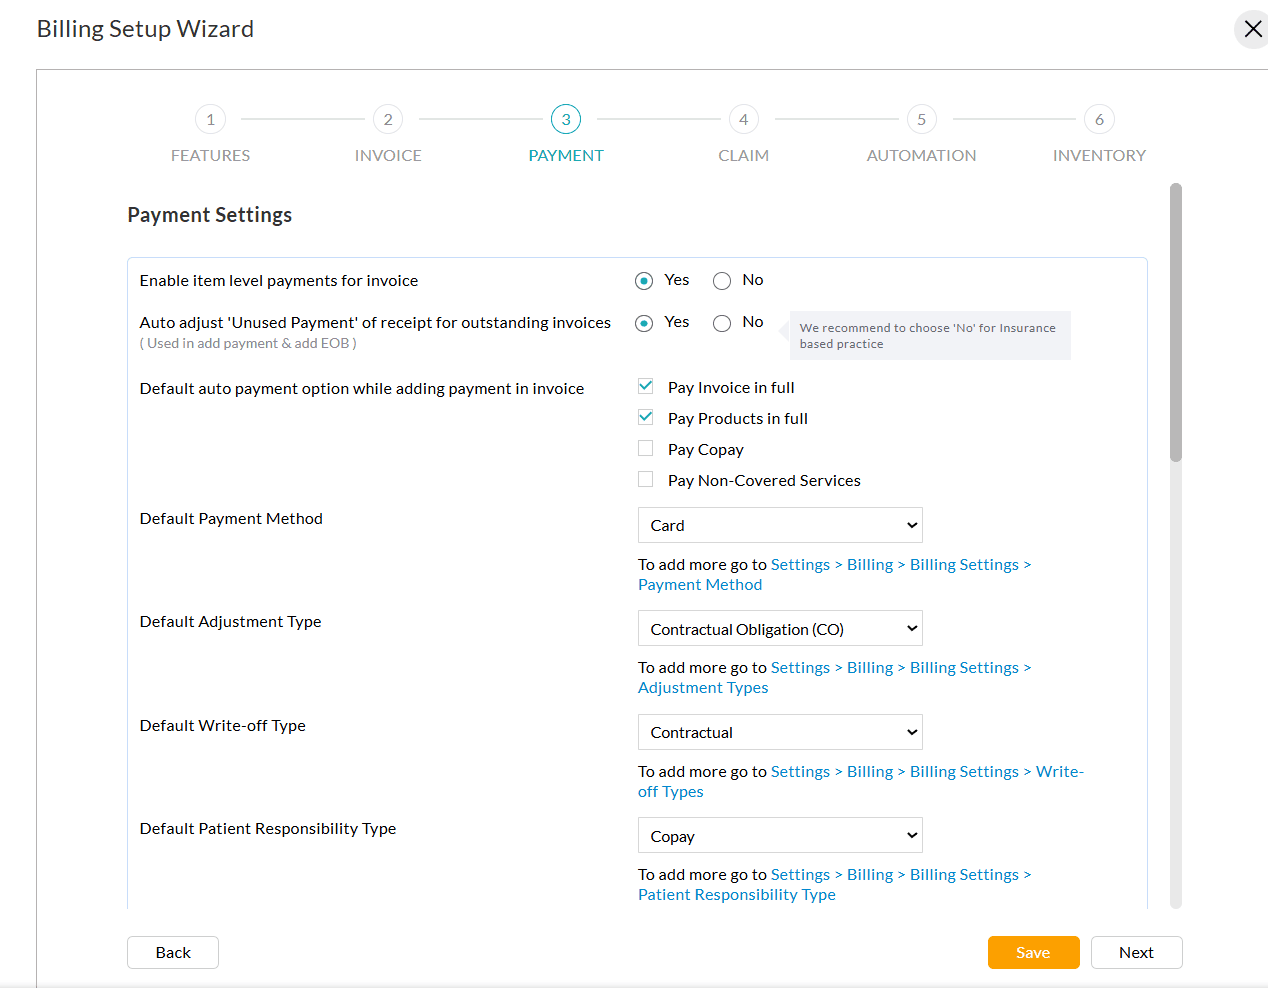Enable item level payments with Yes
This screenshot has height=992, width=1268.
[x=643, y=280]
